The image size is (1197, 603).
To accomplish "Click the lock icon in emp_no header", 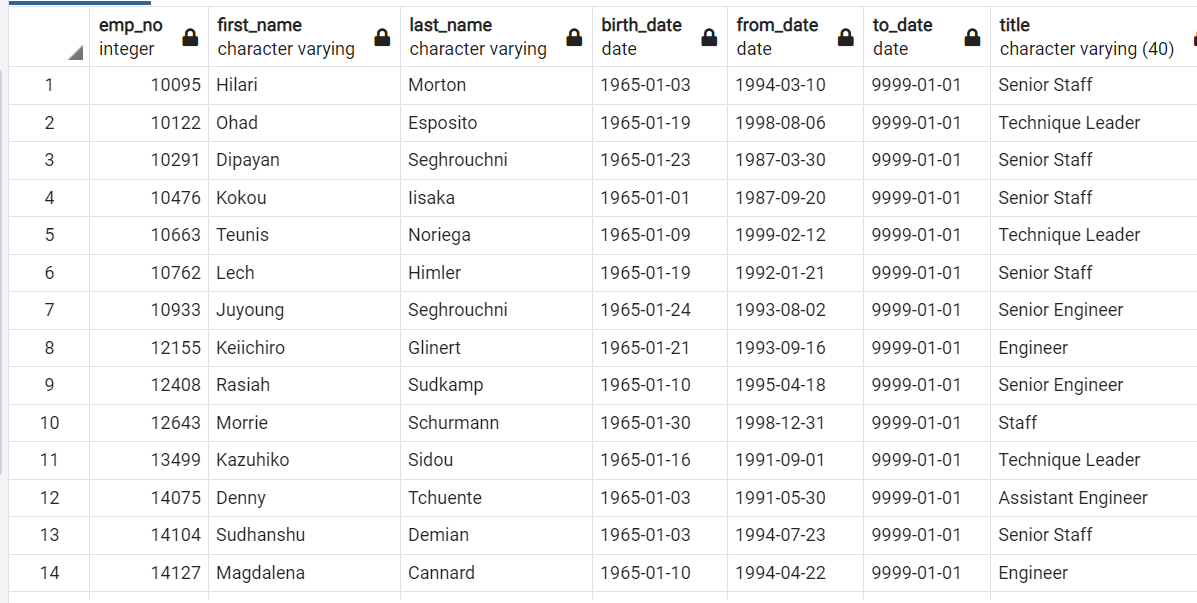I will pos(190,38).
